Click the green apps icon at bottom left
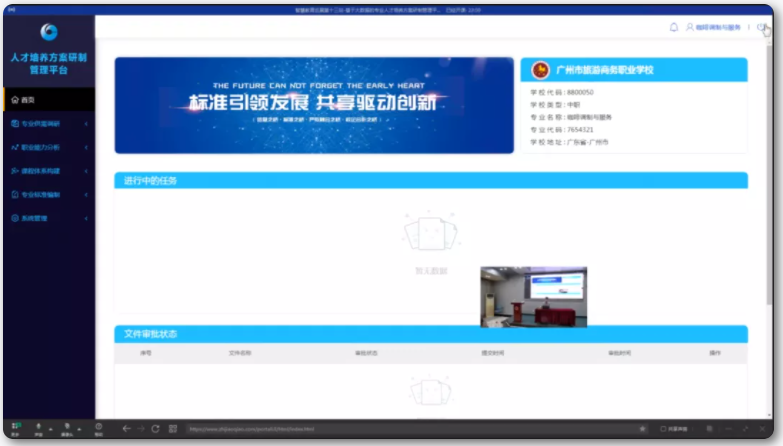The width and height of the screenshot is (783, 446). (x=16, y=426)
